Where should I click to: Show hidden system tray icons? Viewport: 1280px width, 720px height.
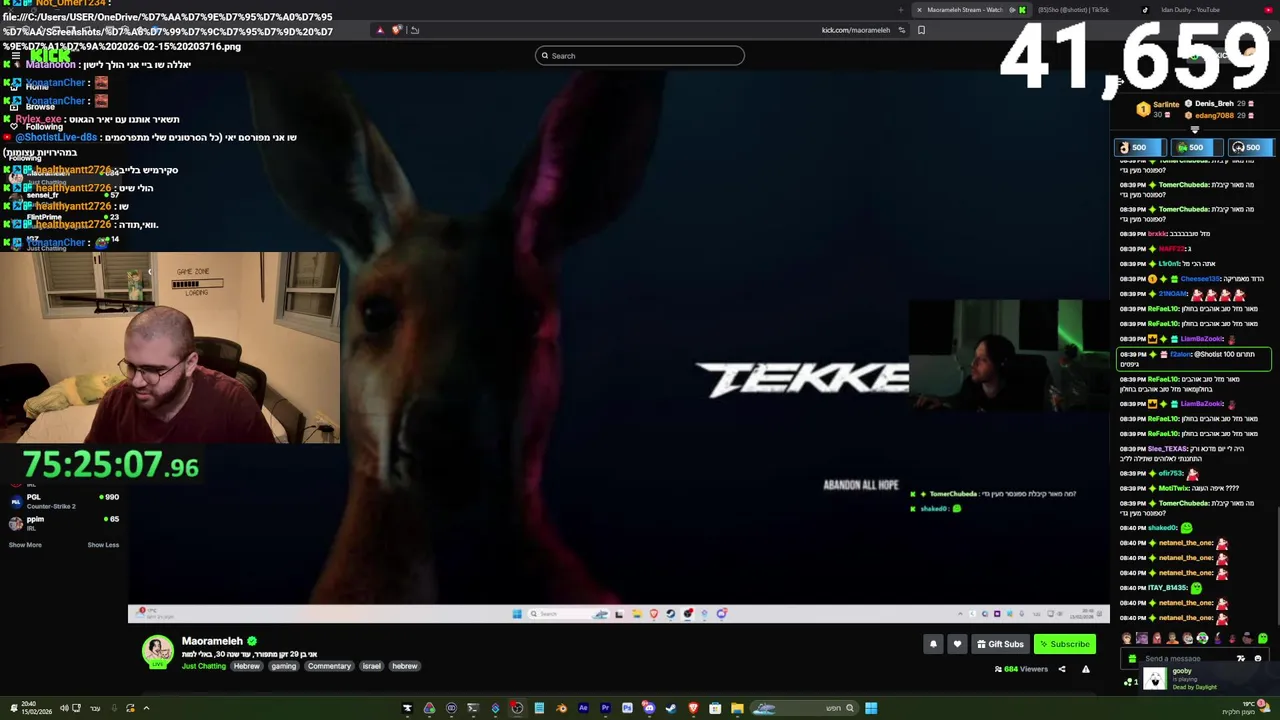pyautogui.click(x=146, y=708)
